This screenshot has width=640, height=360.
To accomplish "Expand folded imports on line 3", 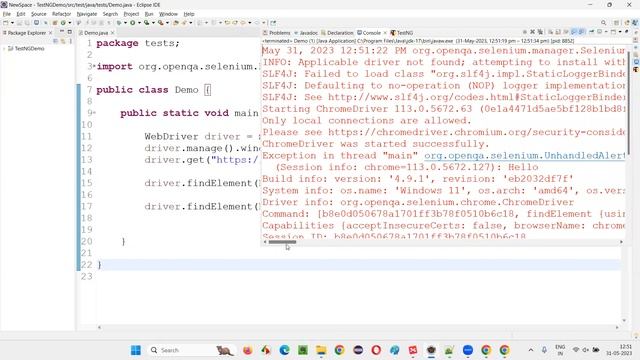I will (x=94, y=66).
